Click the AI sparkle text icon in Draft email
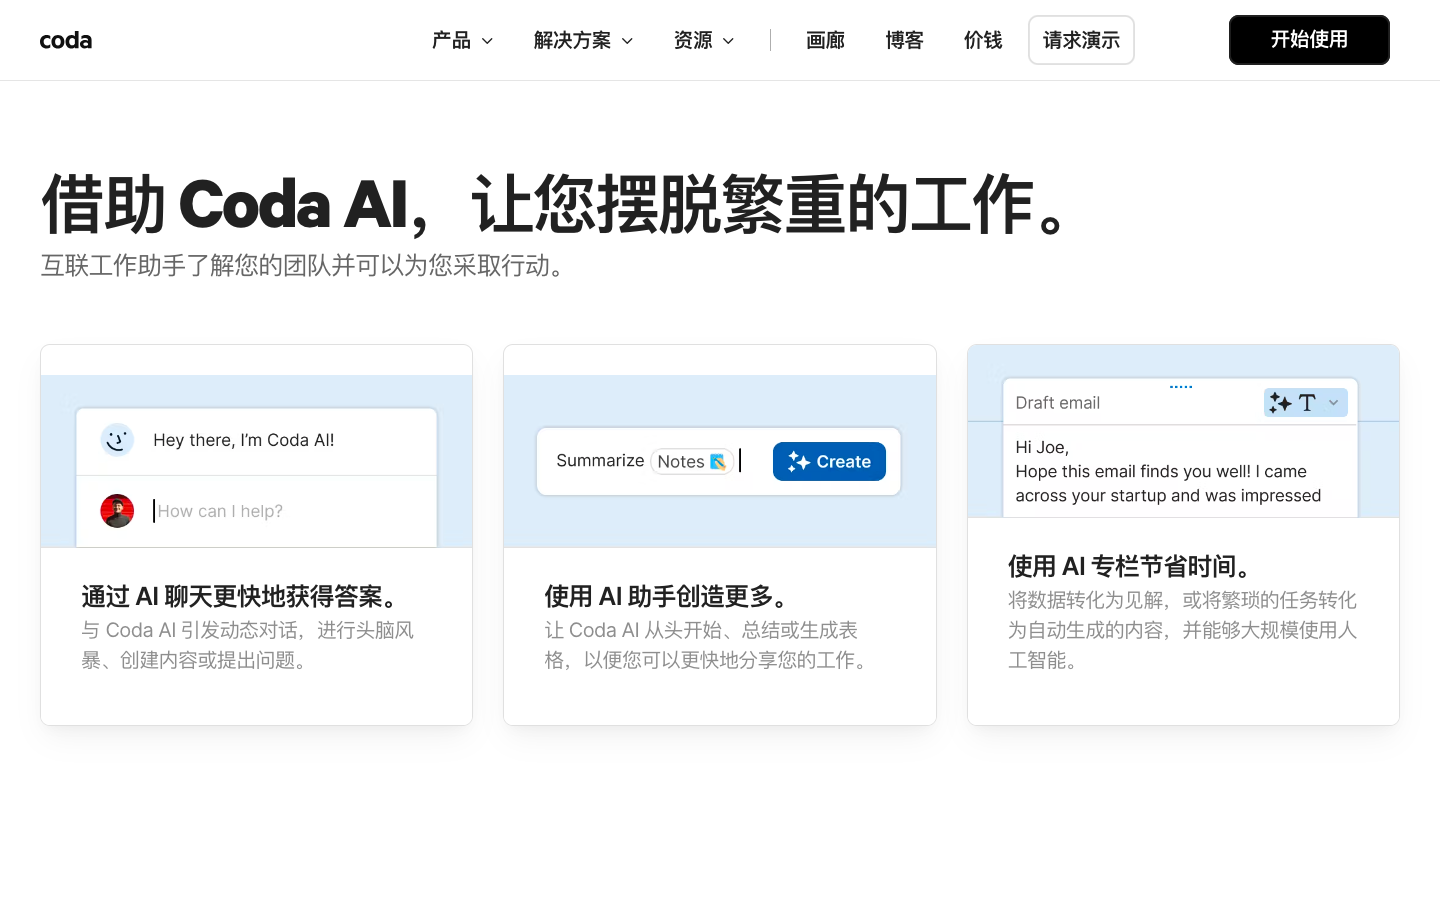Viewport: 1440px width, 900px height. 1281,403
